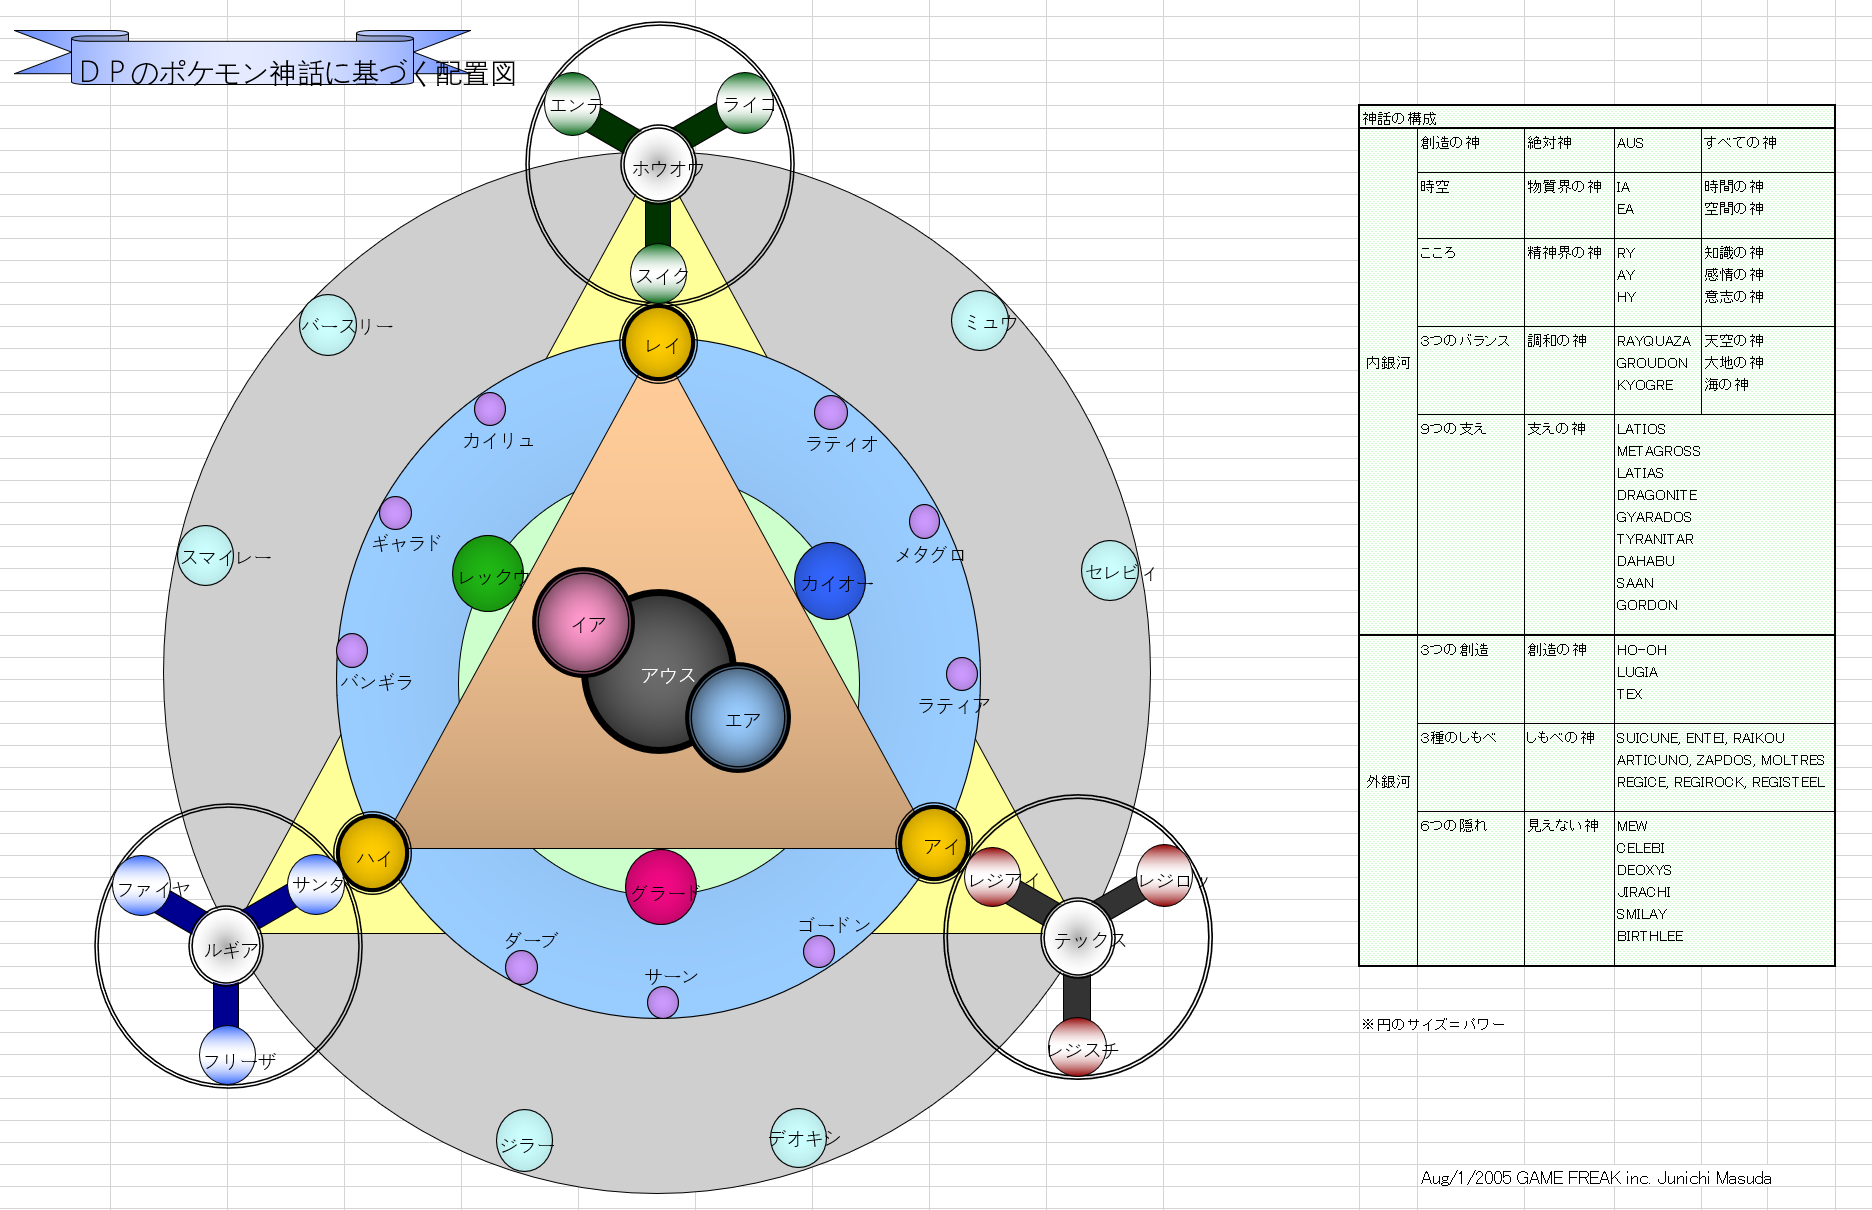The image size is (1872, 1210).
Task: Select the 時空 table cell
Action: (x=1470, y=205)
